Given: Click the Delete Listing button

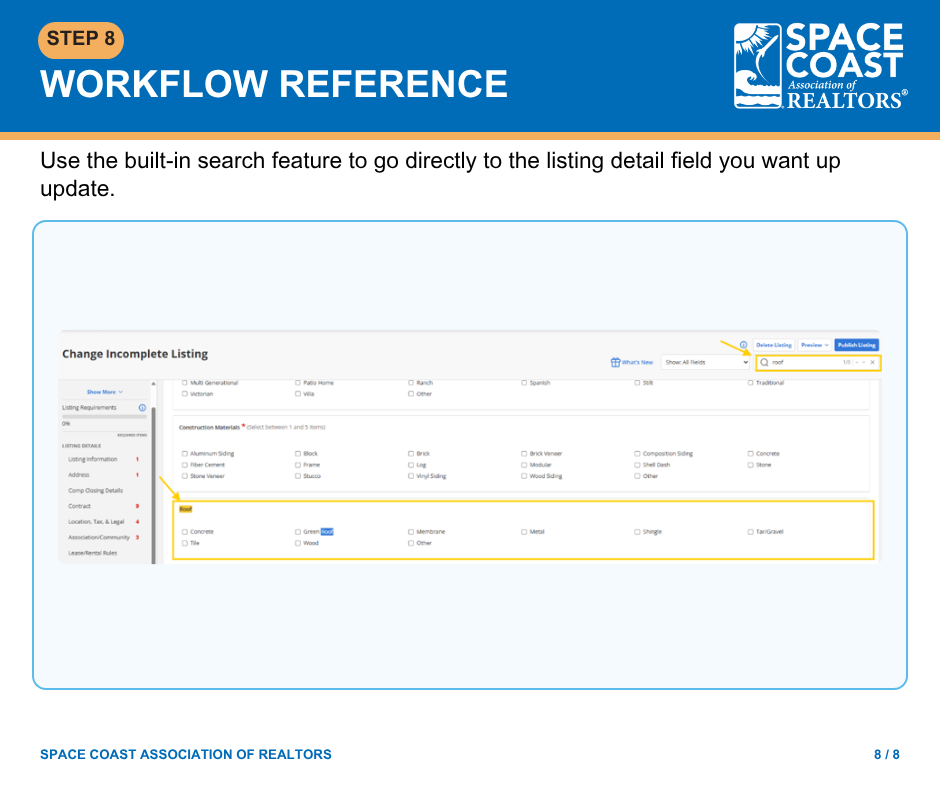Looking at the screenshot, I should (x=774, y=345).
